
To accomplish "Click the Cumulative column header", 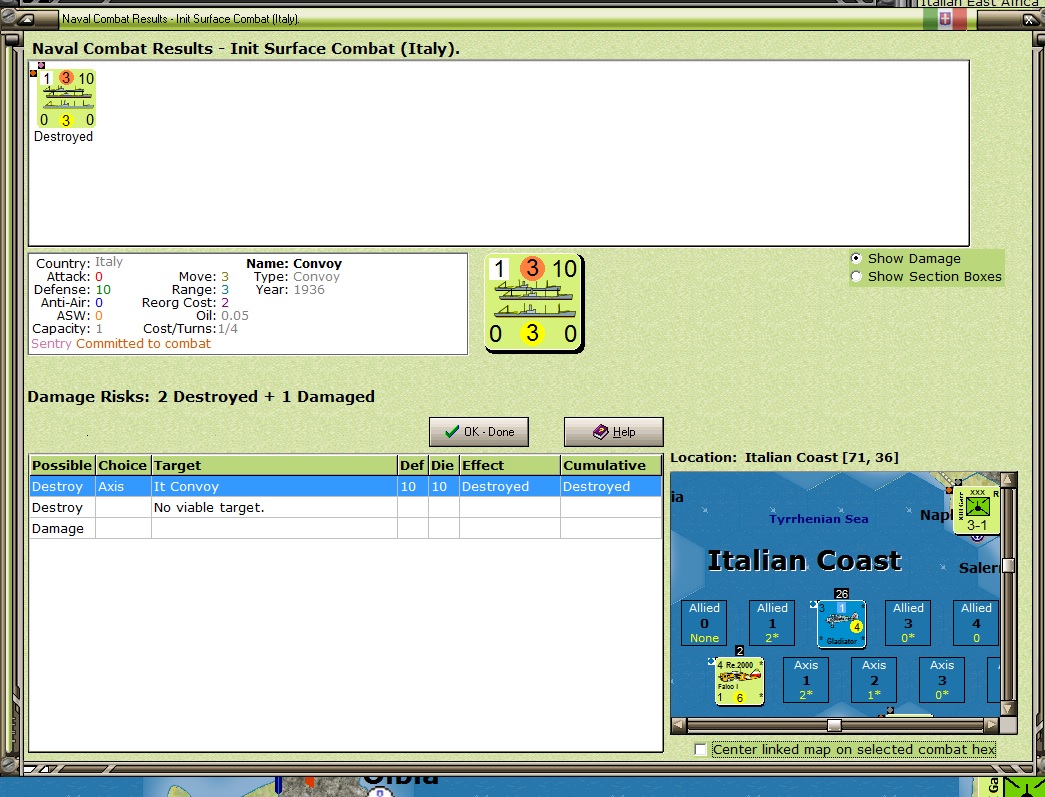I will (611, 465).
